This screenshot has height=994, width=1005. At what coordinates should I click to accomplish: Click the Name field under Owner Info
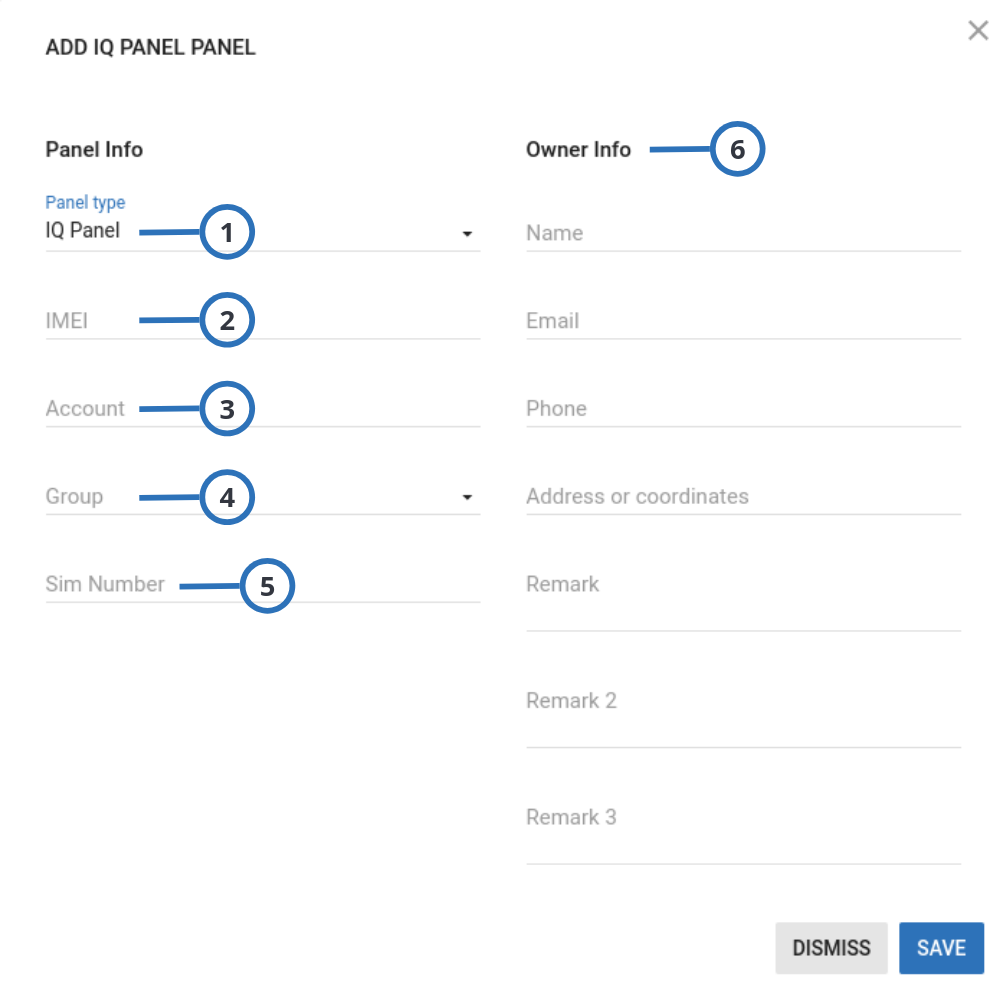tap(740, 233)
